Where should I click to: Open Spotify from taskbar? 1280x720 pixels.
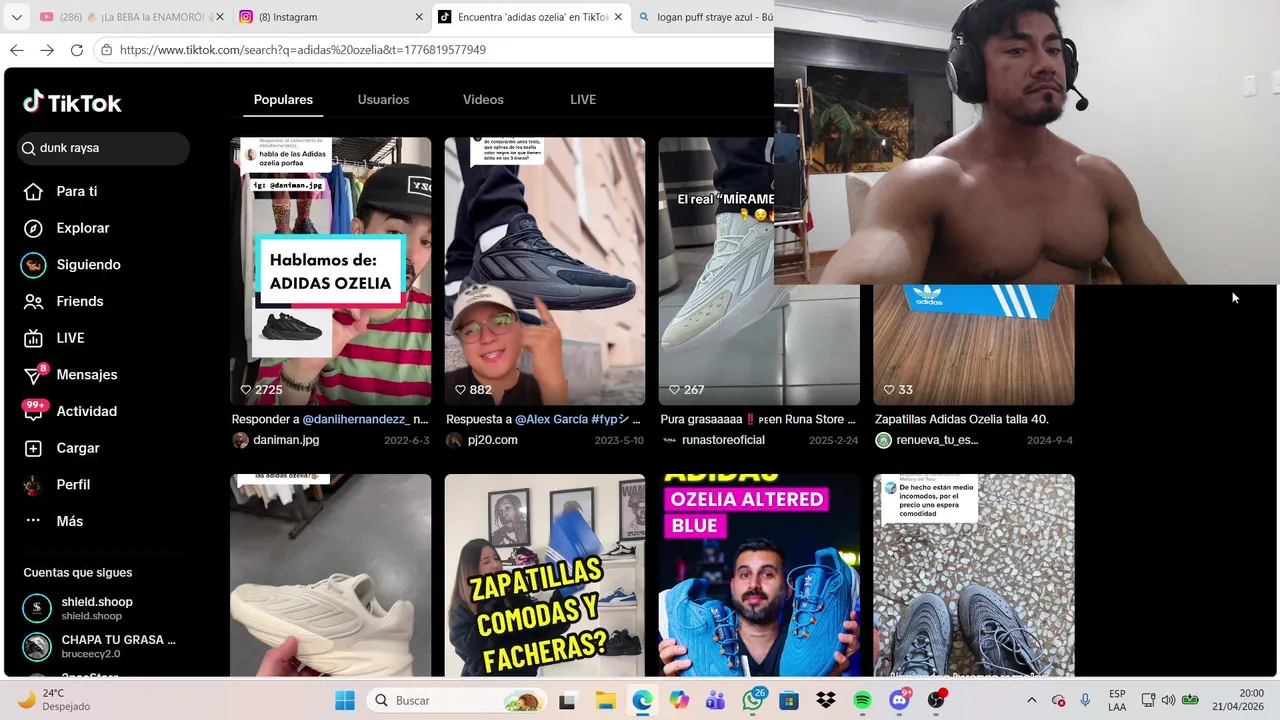point(862,700)
